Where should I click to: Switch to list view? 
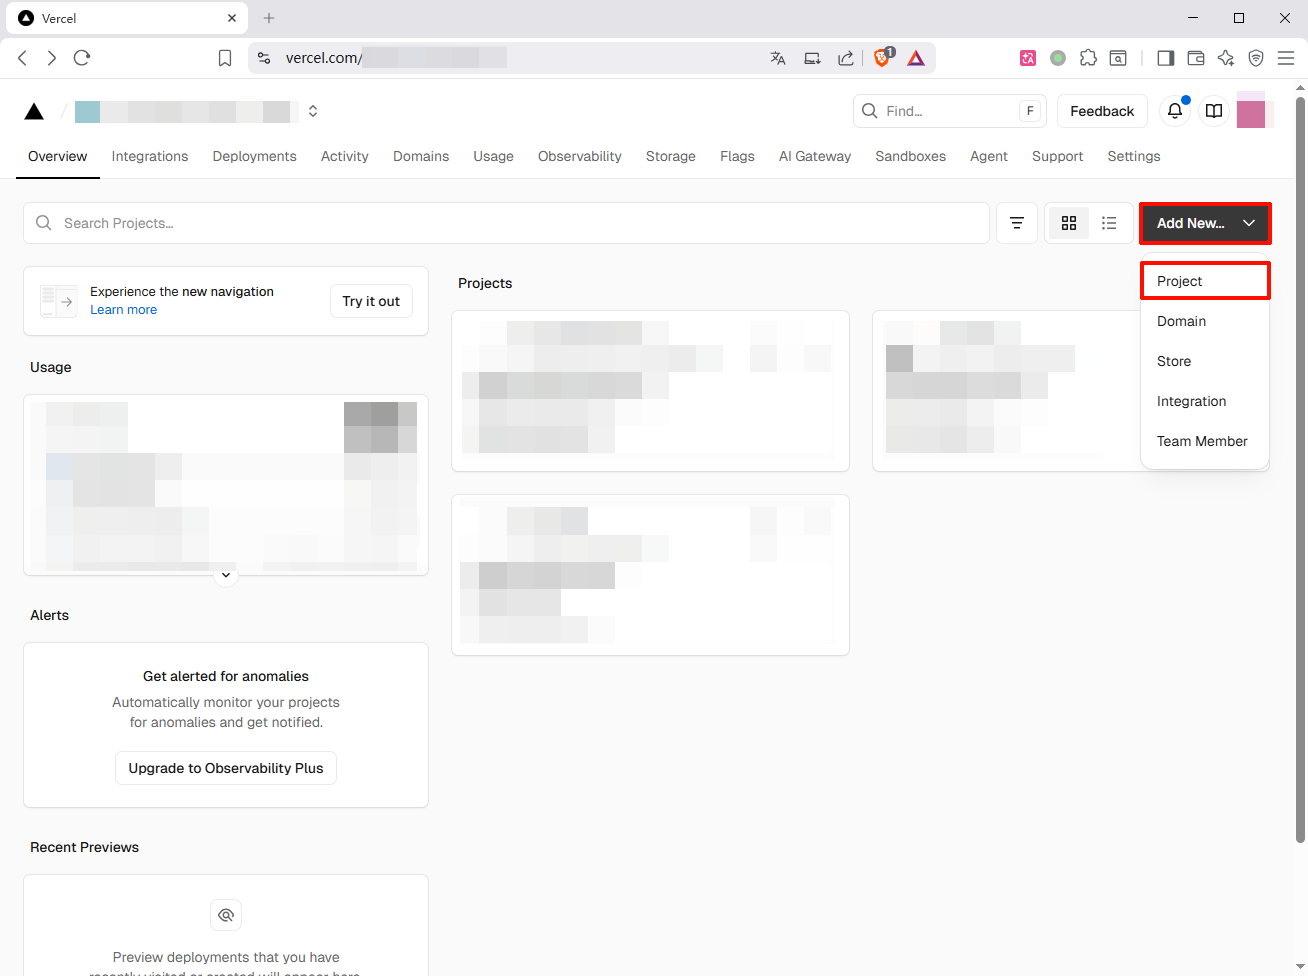pos(1109,223)
